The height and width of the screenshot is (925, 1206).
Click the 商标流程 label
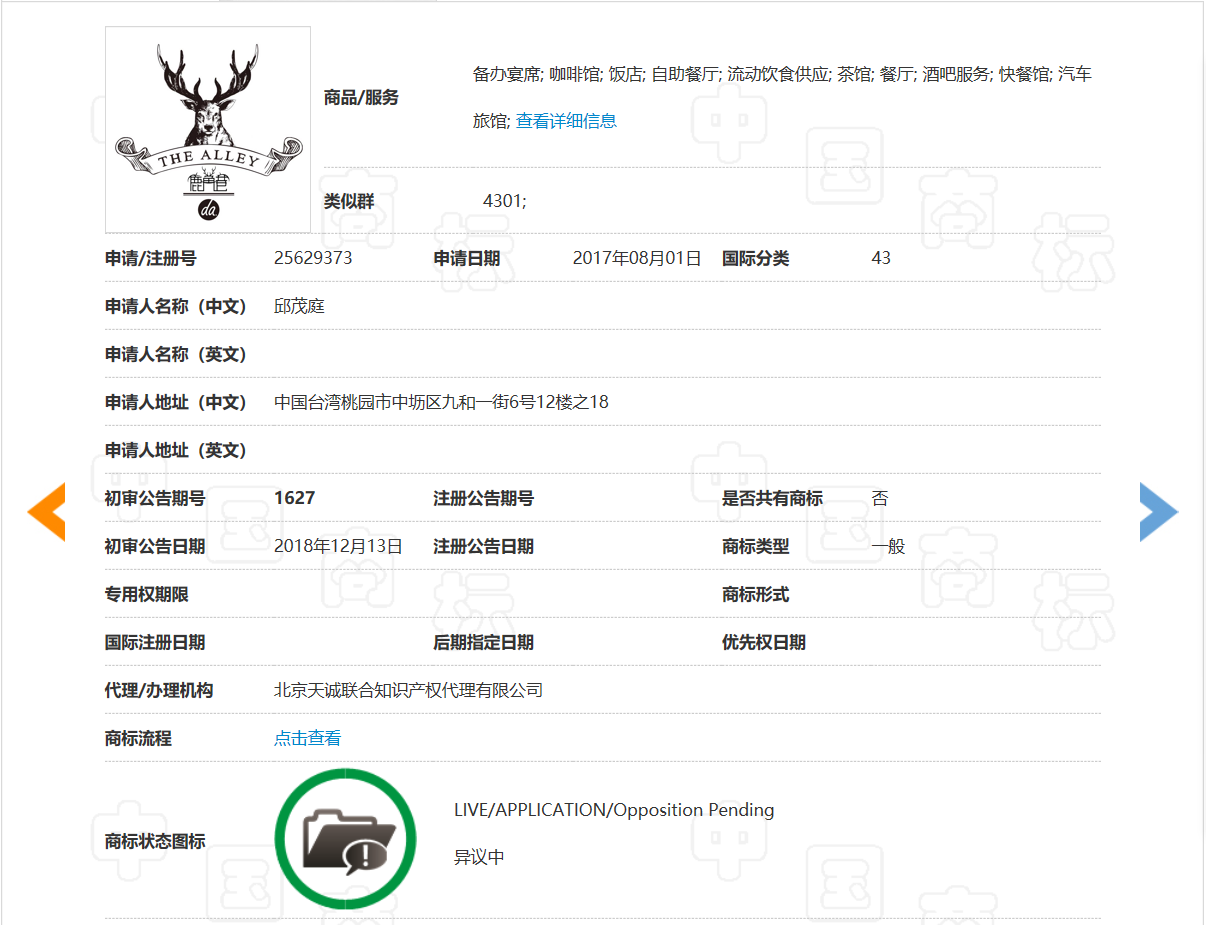coord(139,738)
